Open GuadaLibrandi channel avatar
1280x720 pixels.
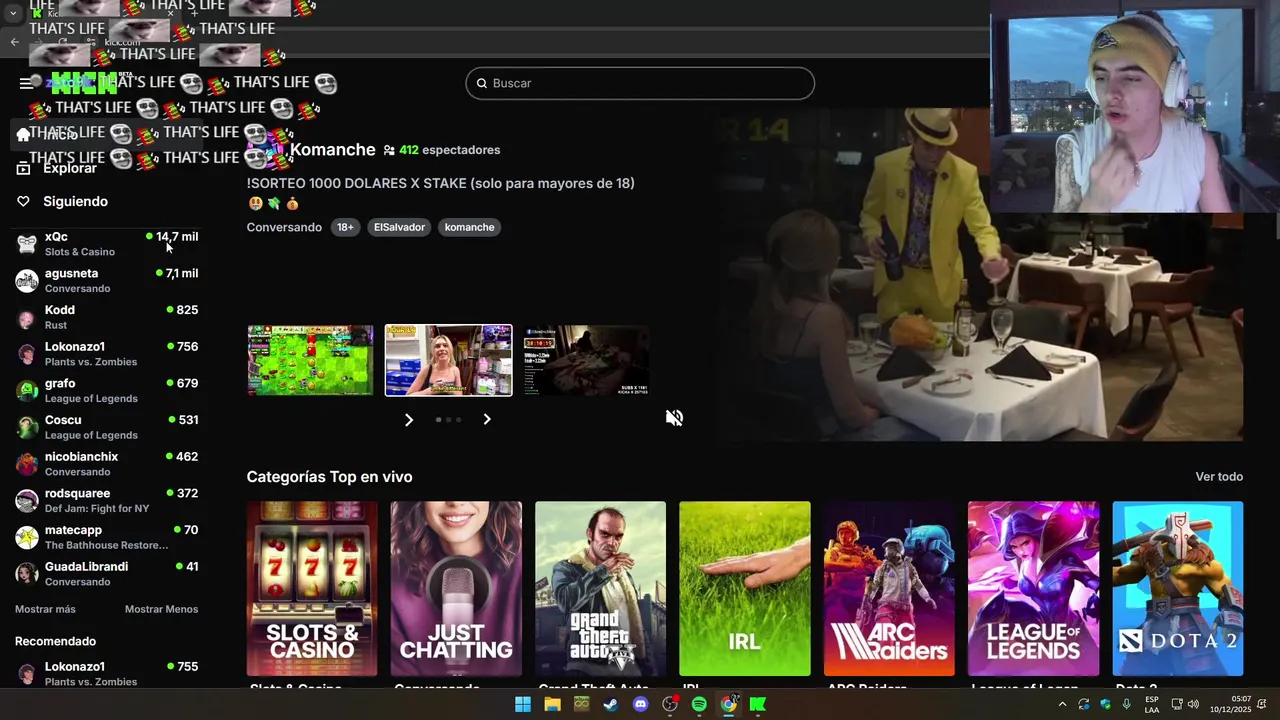pos(27,573)
